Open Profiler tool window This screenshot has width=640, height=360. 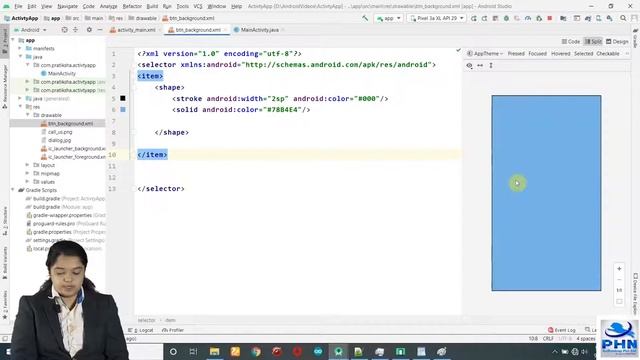[x=173, y=330]
